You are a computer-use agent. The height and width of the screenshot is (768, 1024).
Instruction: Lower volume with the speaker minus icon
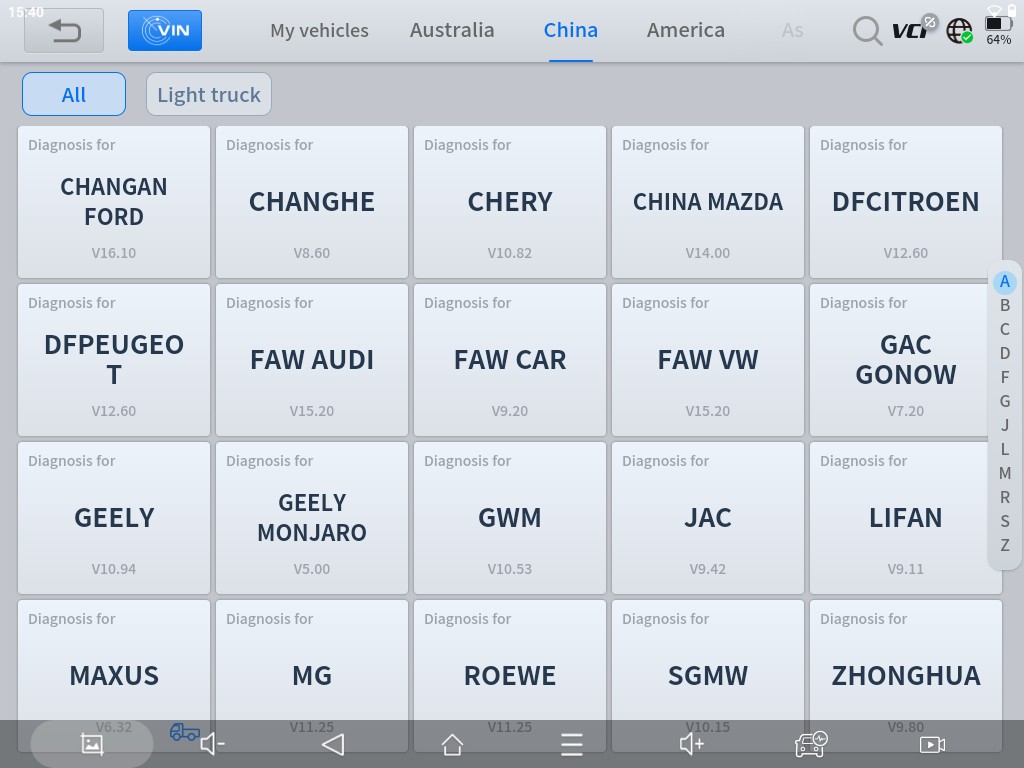(x=212, y=744)
